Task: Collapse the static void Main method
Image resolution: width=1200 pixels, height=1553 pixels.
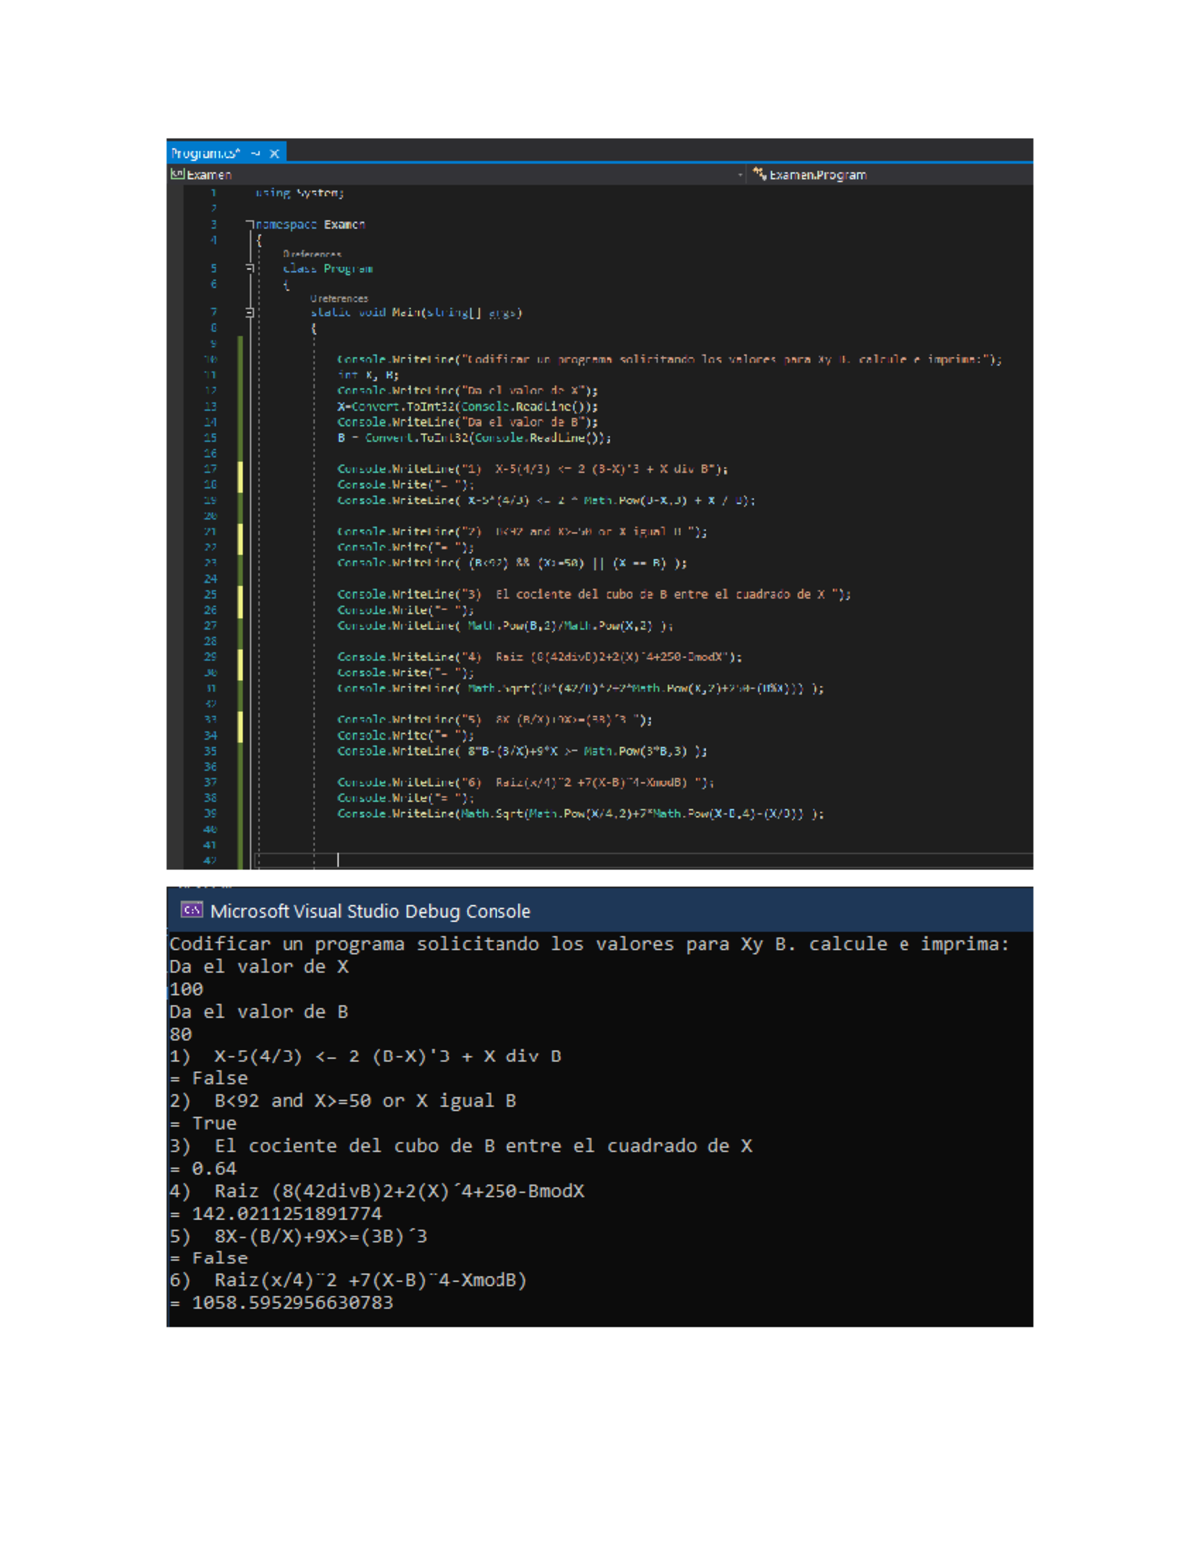Action: click(250, 313)
